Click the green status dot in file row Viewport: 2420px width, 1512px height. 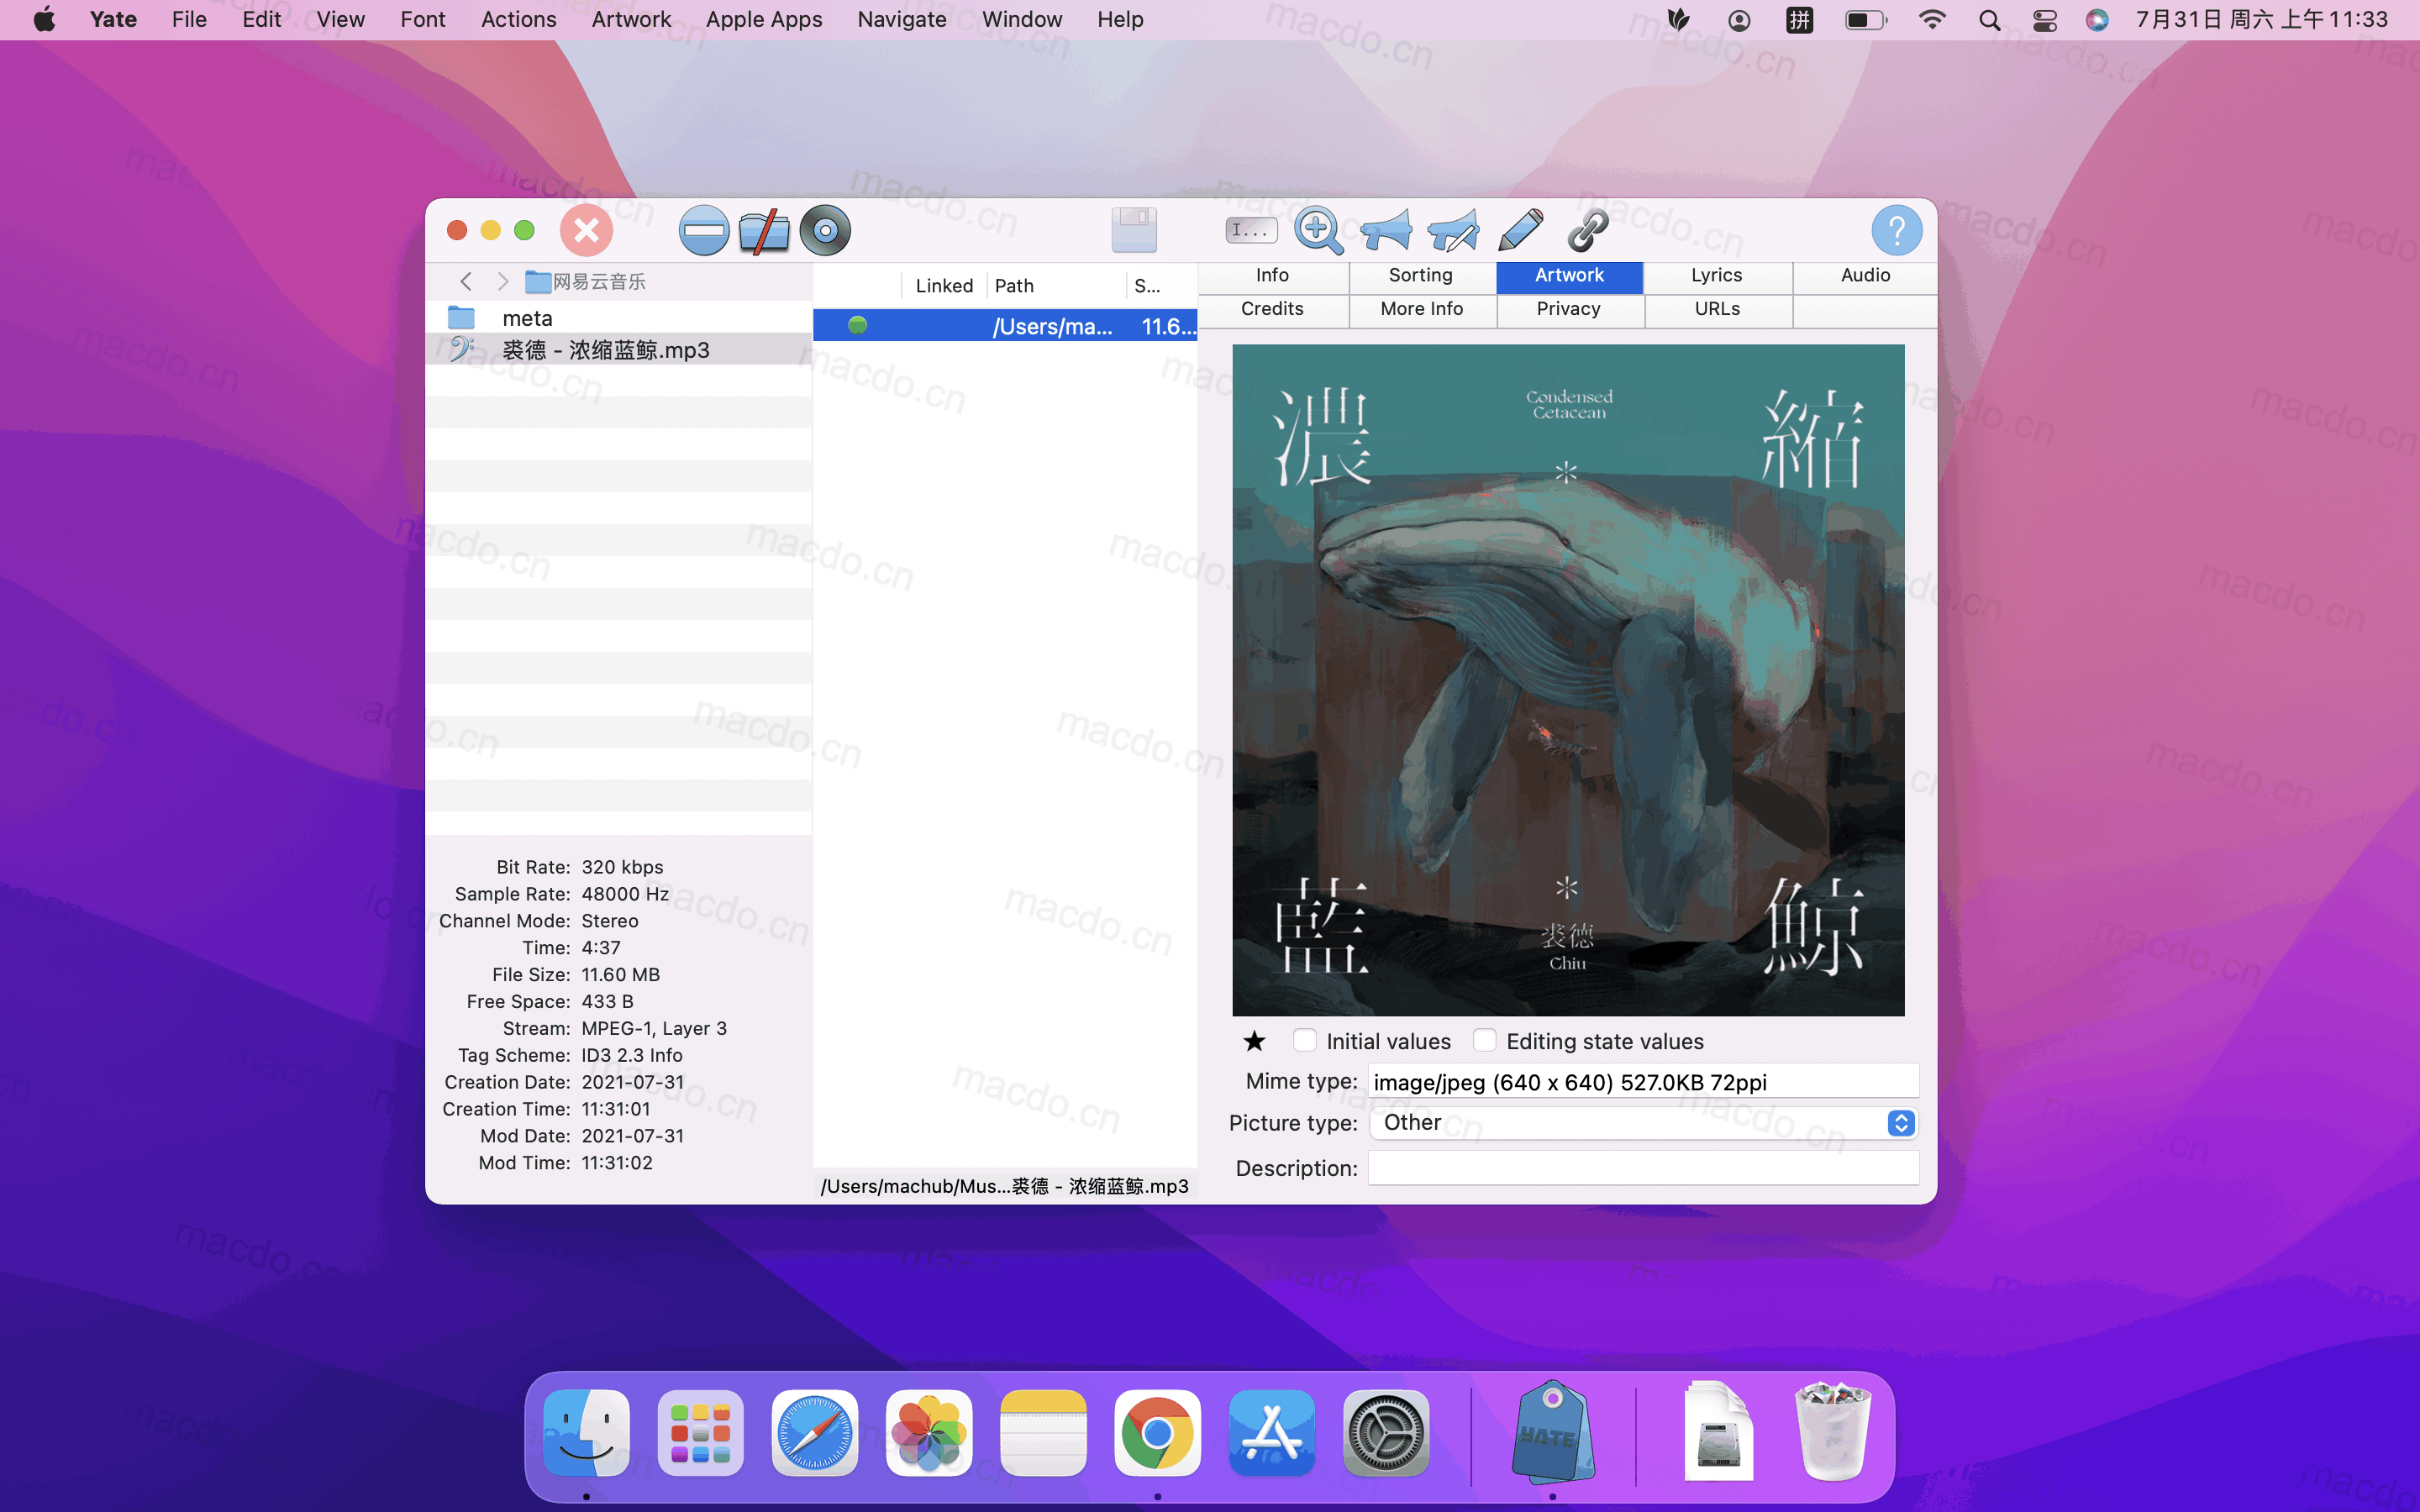[857, 325]
